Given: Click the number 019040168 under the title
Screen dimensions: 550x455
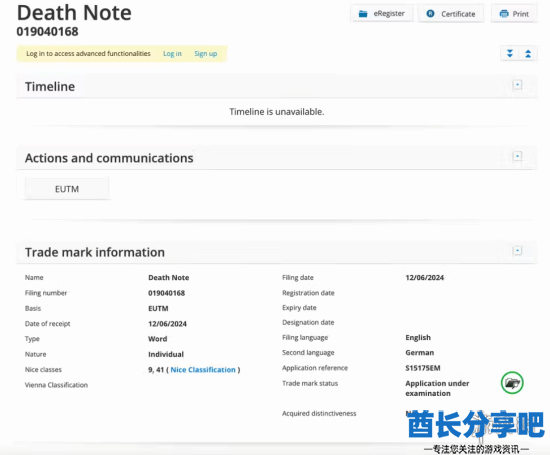Looking at the screenshot, I should 47,32.
